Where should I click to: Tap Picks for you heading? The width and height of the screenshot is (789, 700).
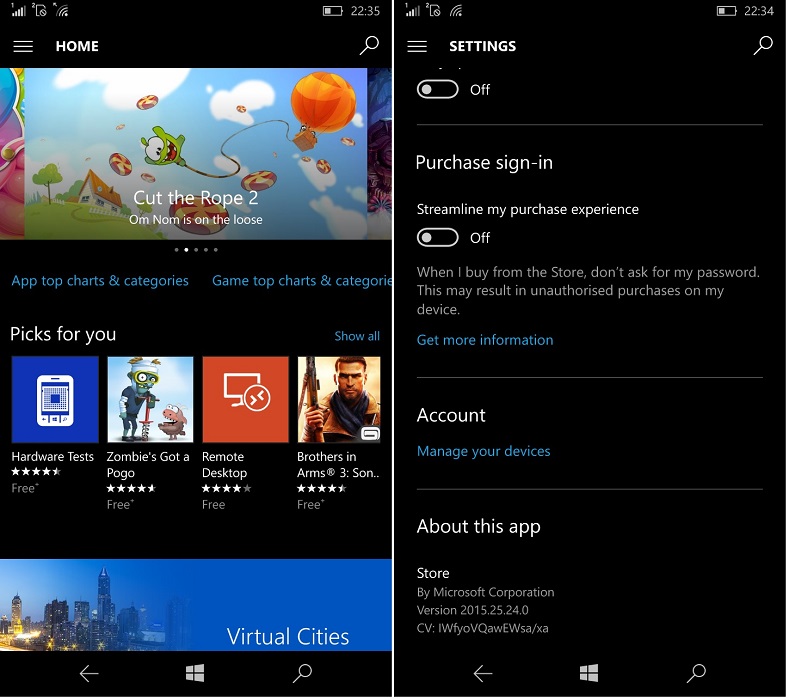(63, 335)
